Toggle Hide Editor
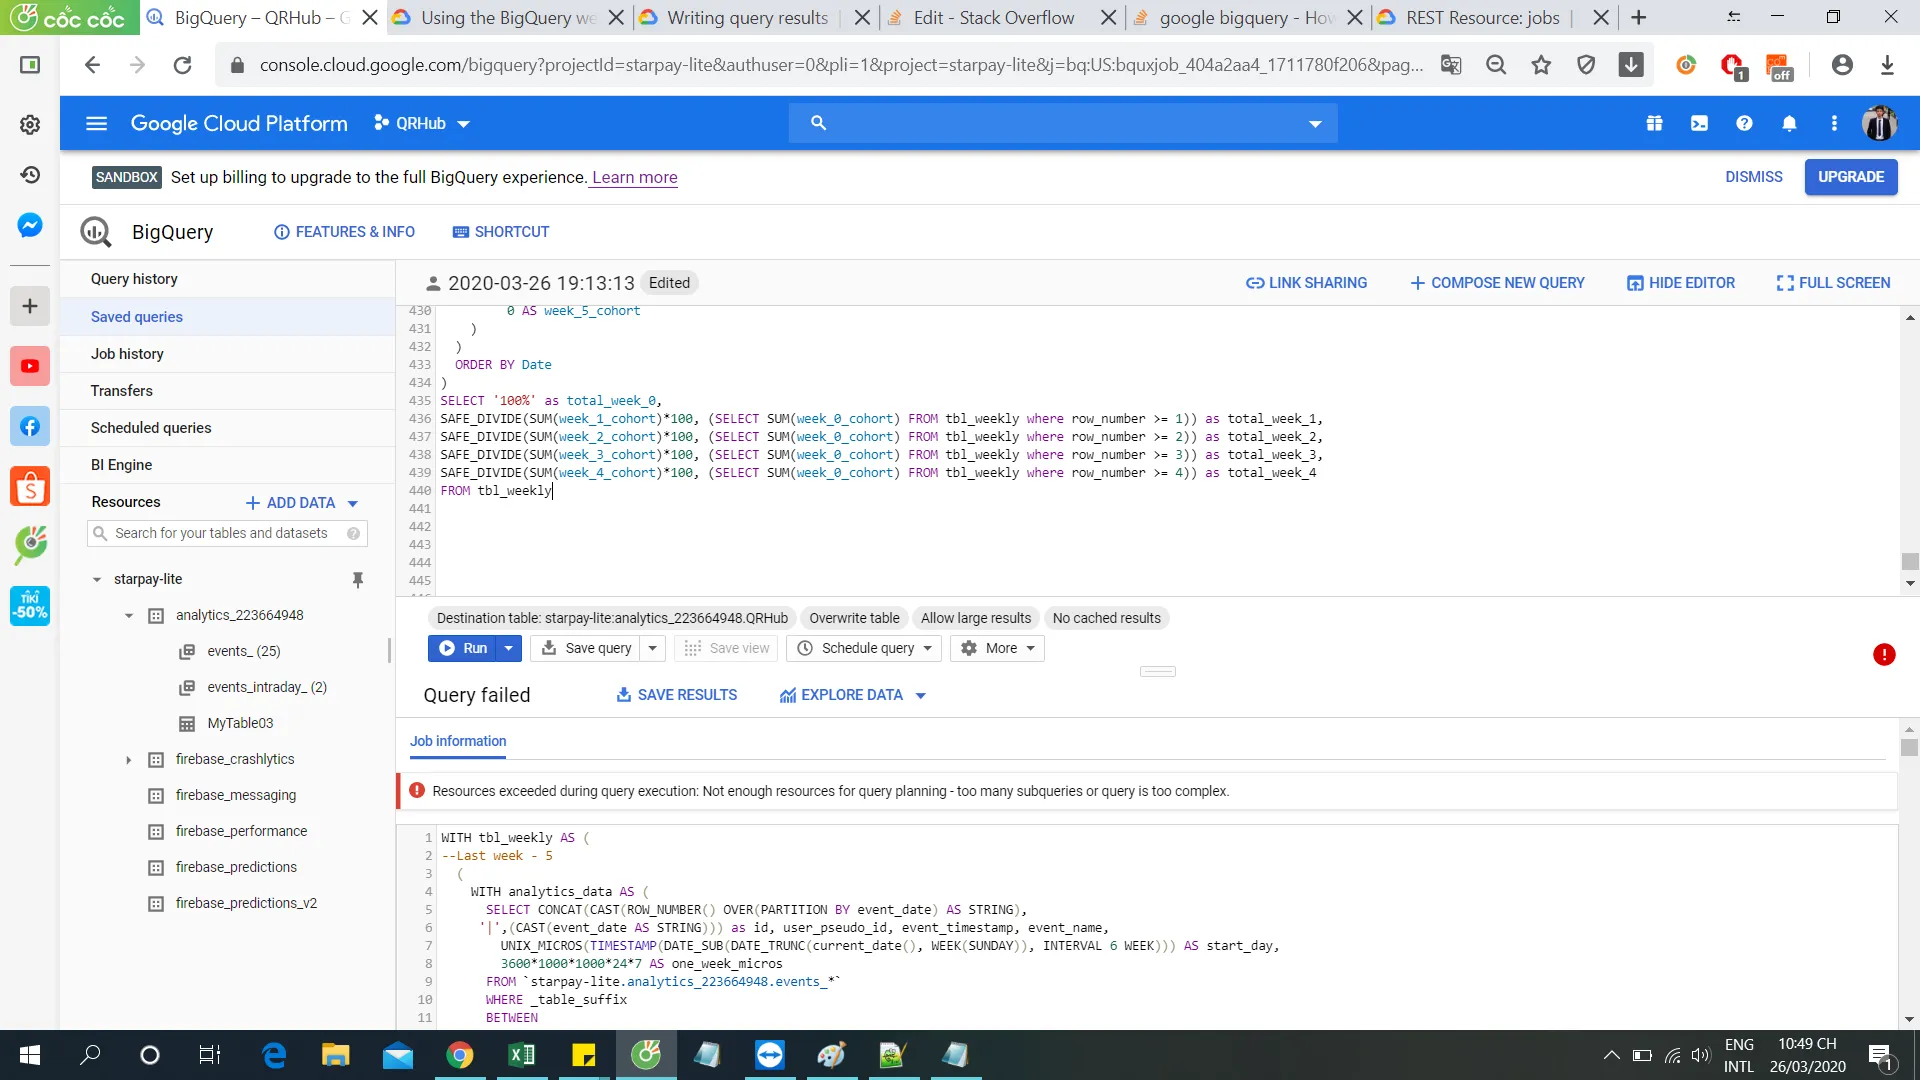 pos(1680,283)
